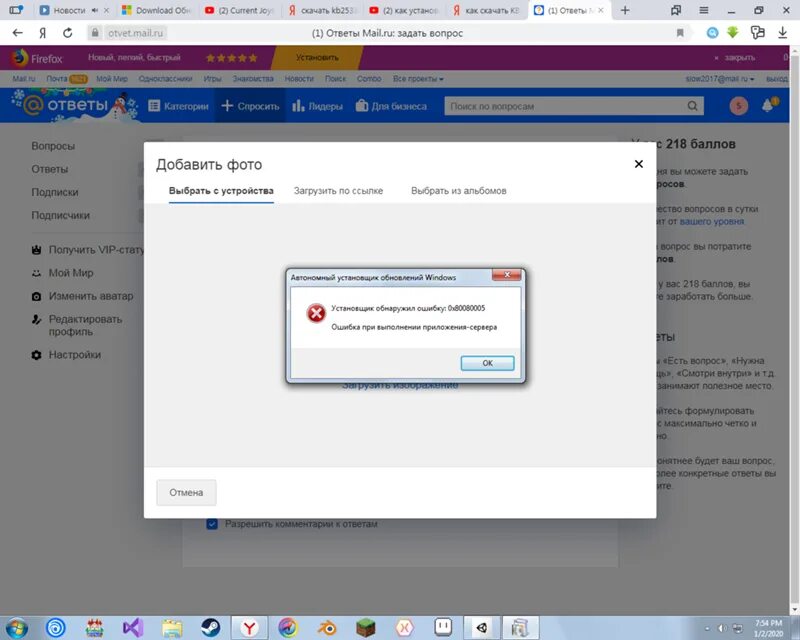Click the green download extension icon
Image resolution: width=800 pixels, height=640 pixels.
tap(733, 33)
